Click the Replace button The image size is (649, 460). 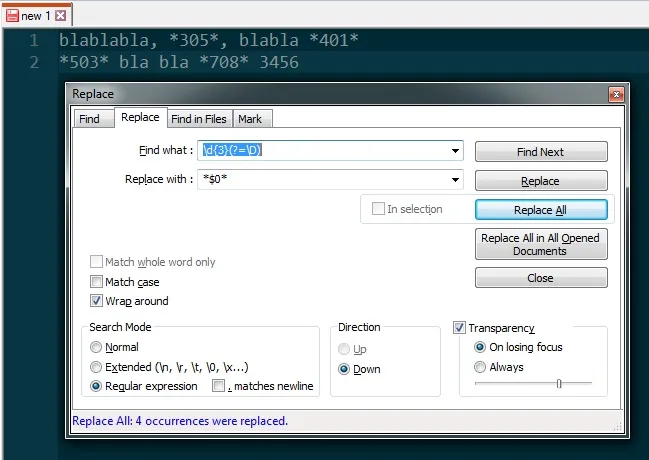click(541, 181)
